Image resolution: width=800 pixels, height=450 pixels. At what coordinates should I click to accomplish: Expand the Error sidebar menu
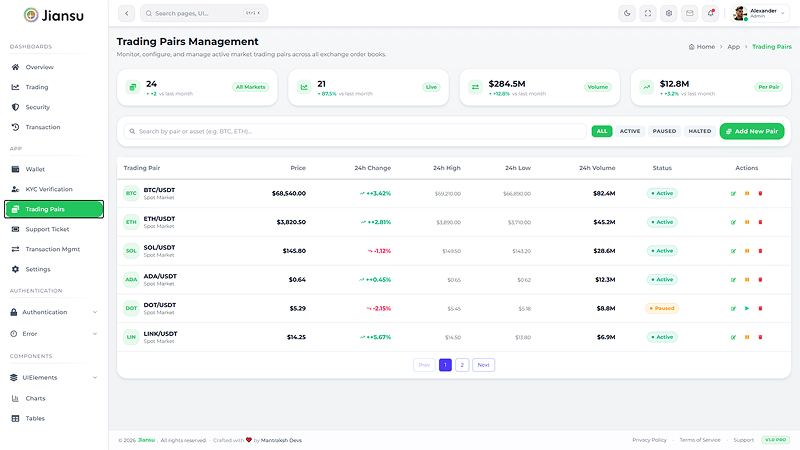coord(54,334)
